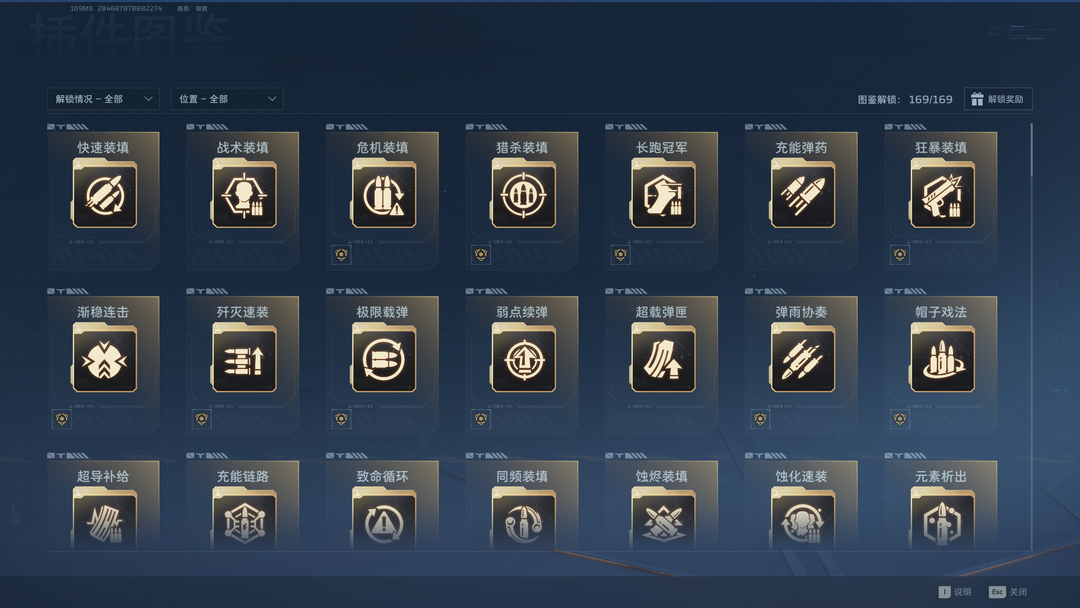Open the 极限载弹 plugin icon
The width and height of the screenshot is (1080, 608).
tap(384, 359)
